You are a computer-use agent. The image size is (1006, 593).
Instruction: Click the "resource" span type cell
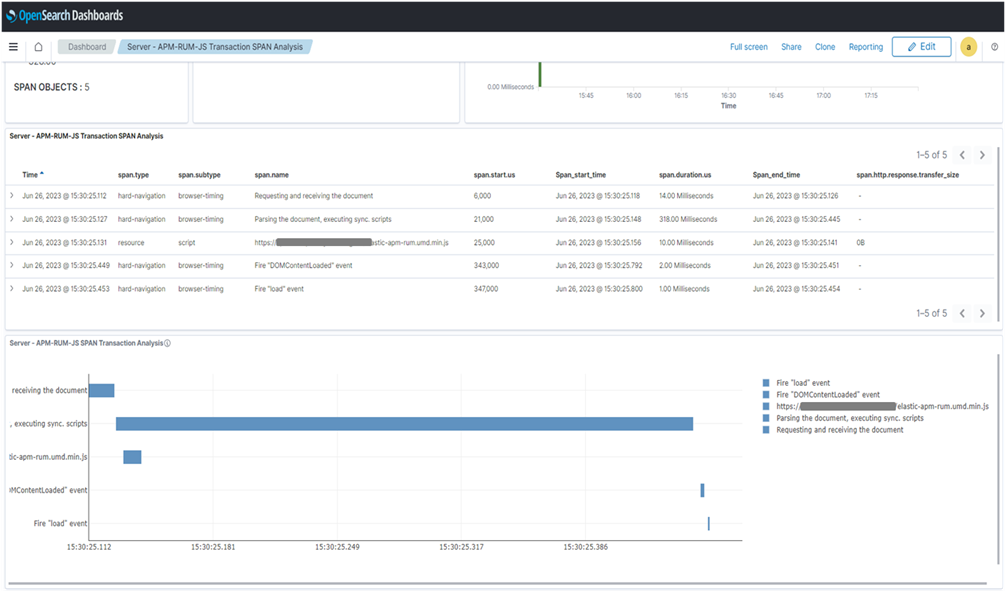[x=131, y=243]
